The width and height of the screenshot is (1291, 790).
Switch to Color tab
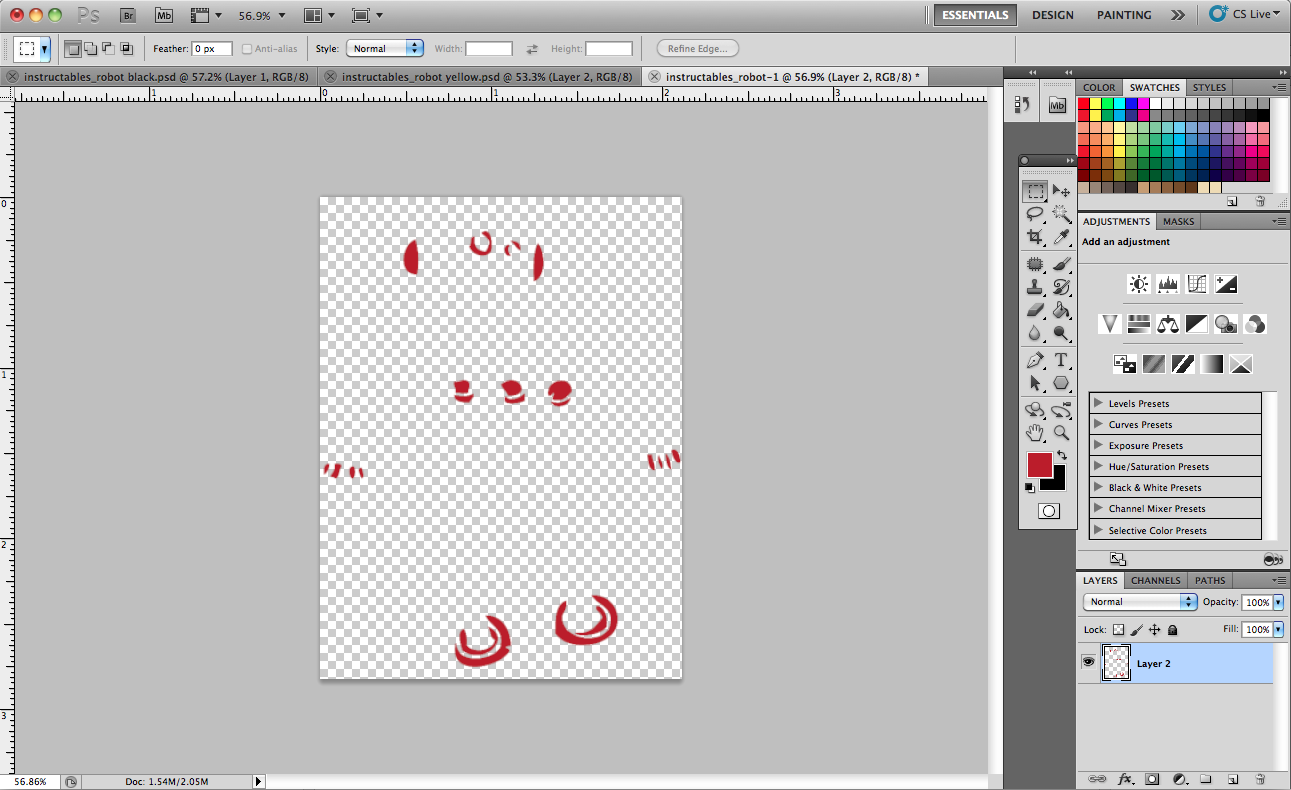(x=1099, y=87)
